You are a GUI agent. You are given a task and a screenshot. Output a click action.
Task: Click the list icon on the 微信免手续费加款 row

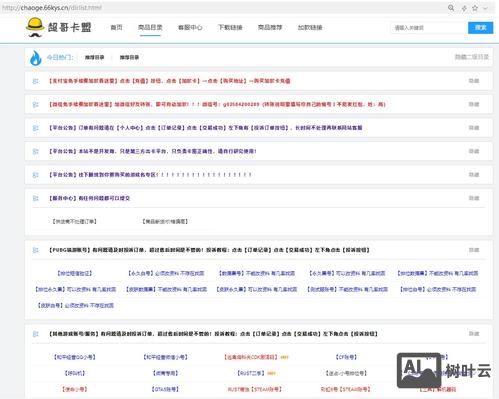pos(35,105)
